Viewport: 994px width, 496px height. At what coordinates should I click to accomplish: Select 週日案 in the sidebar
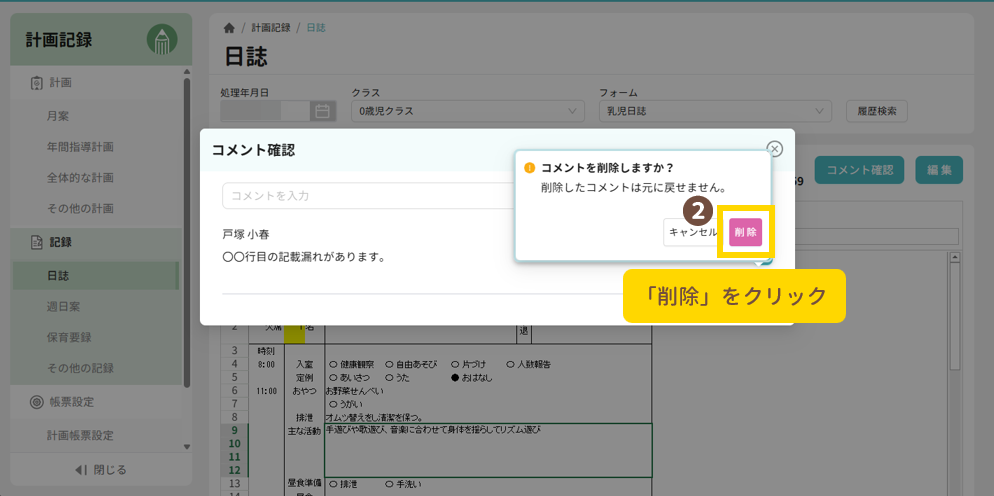pos(64,306)
